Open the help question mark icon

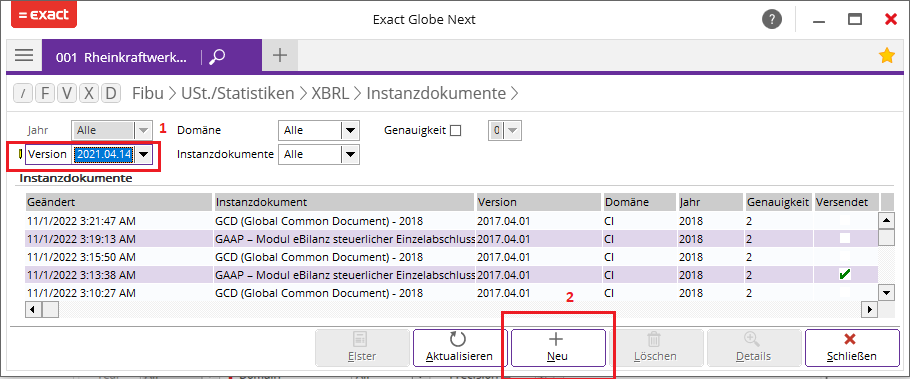tap(771, 20)
